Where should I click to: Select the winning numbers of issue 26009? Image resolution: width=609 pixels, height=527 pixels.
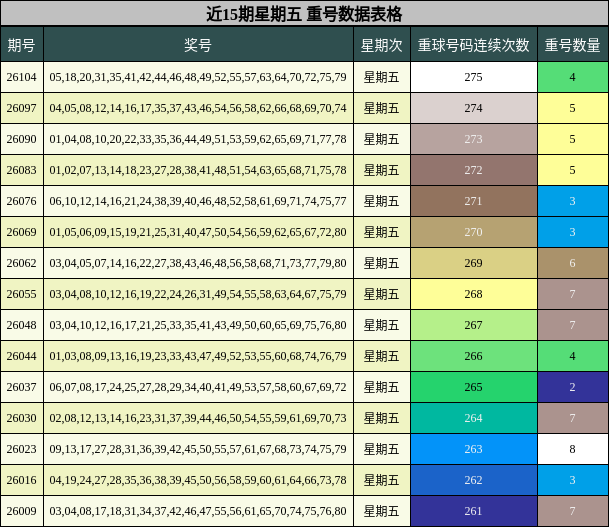pos(198,511)
